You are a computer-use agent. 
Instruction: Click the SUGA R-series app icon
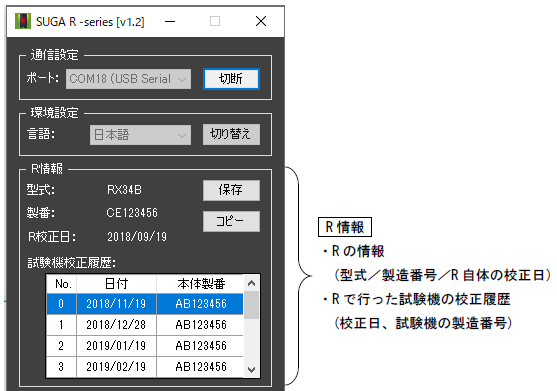(x=23, y=21)
